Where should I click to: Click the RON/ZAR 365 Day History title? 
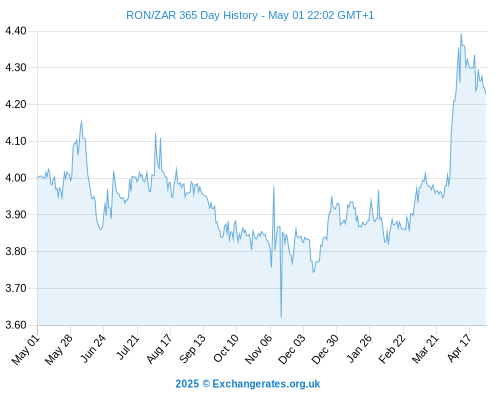tap(250, 15)
